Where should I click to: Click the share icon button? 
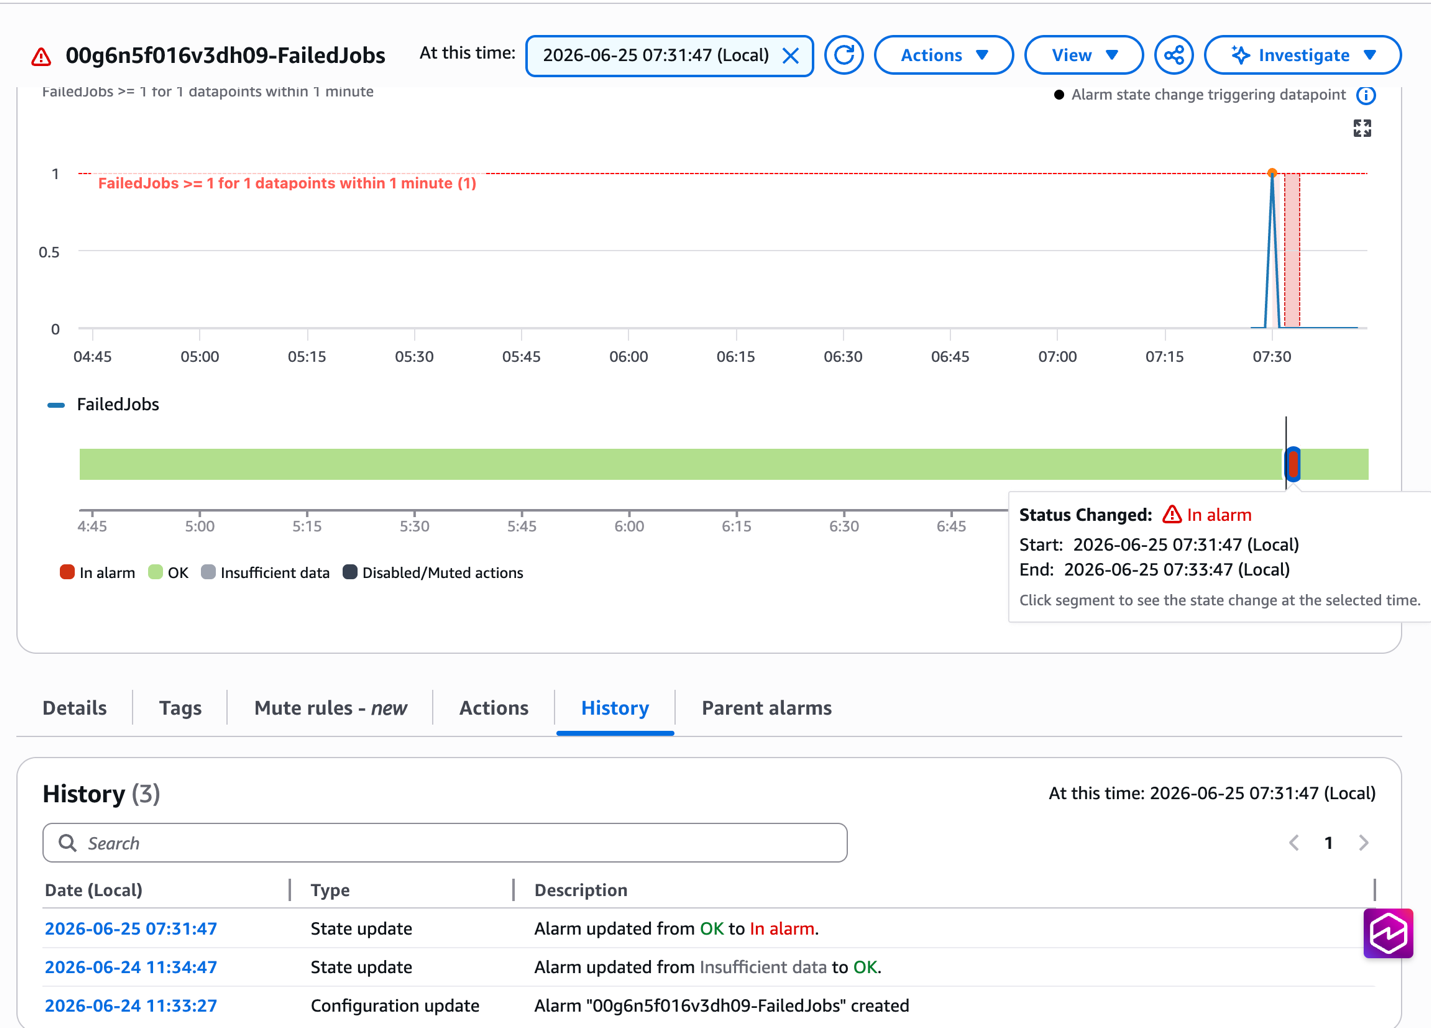pyautogui.click(x=1174, y=55)
